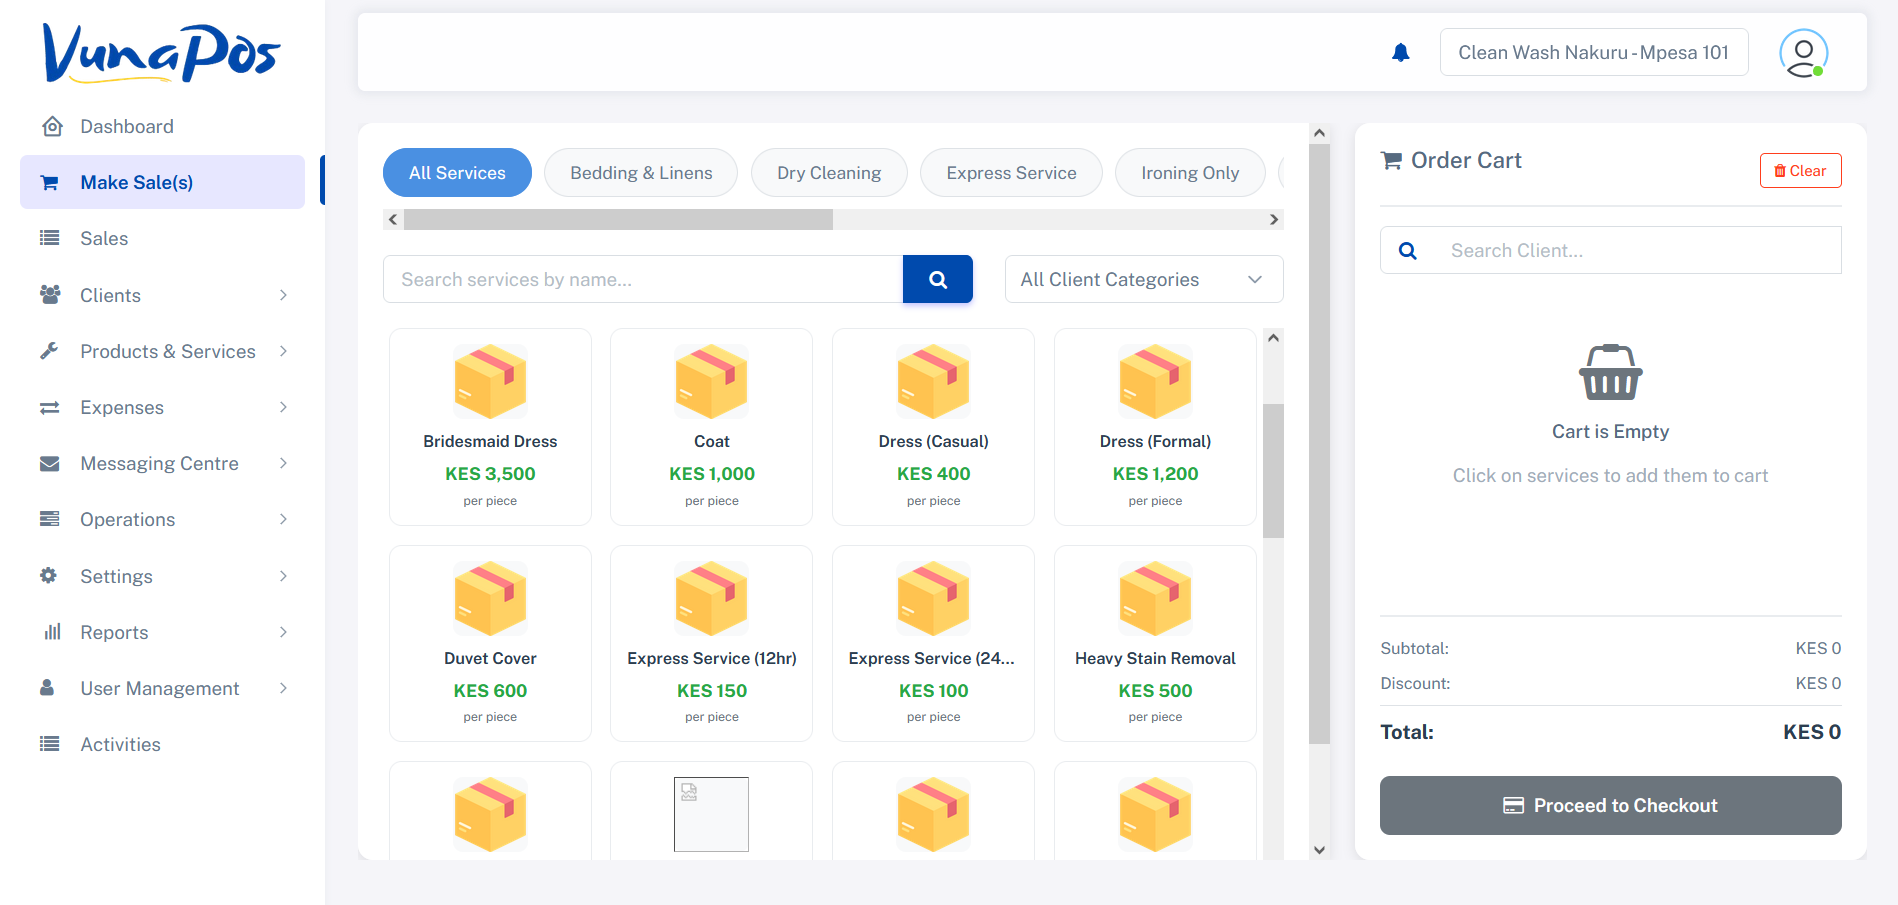The width and height of the screenshot is (1898, 905).
Task: Expand the Operations submenu
Action: [x=283, y=519]
